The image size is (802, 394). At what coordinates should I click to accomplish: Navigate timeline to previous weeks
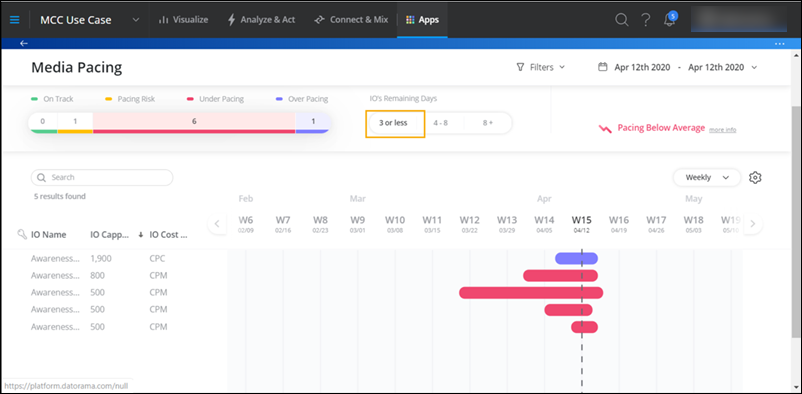217,224
